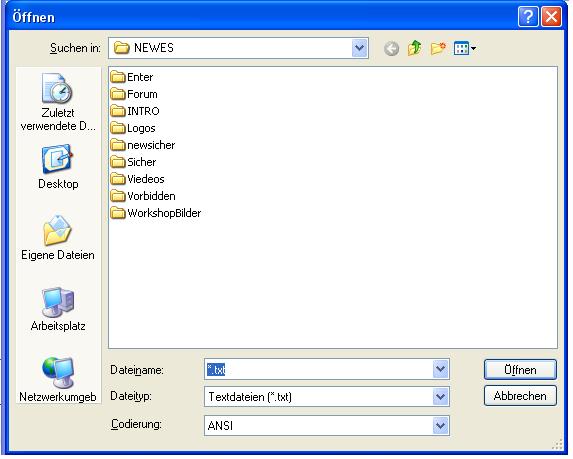Expand the Dateiname dropdown arrow
This screenshot has height=459, width=573.
coord(441,369)
